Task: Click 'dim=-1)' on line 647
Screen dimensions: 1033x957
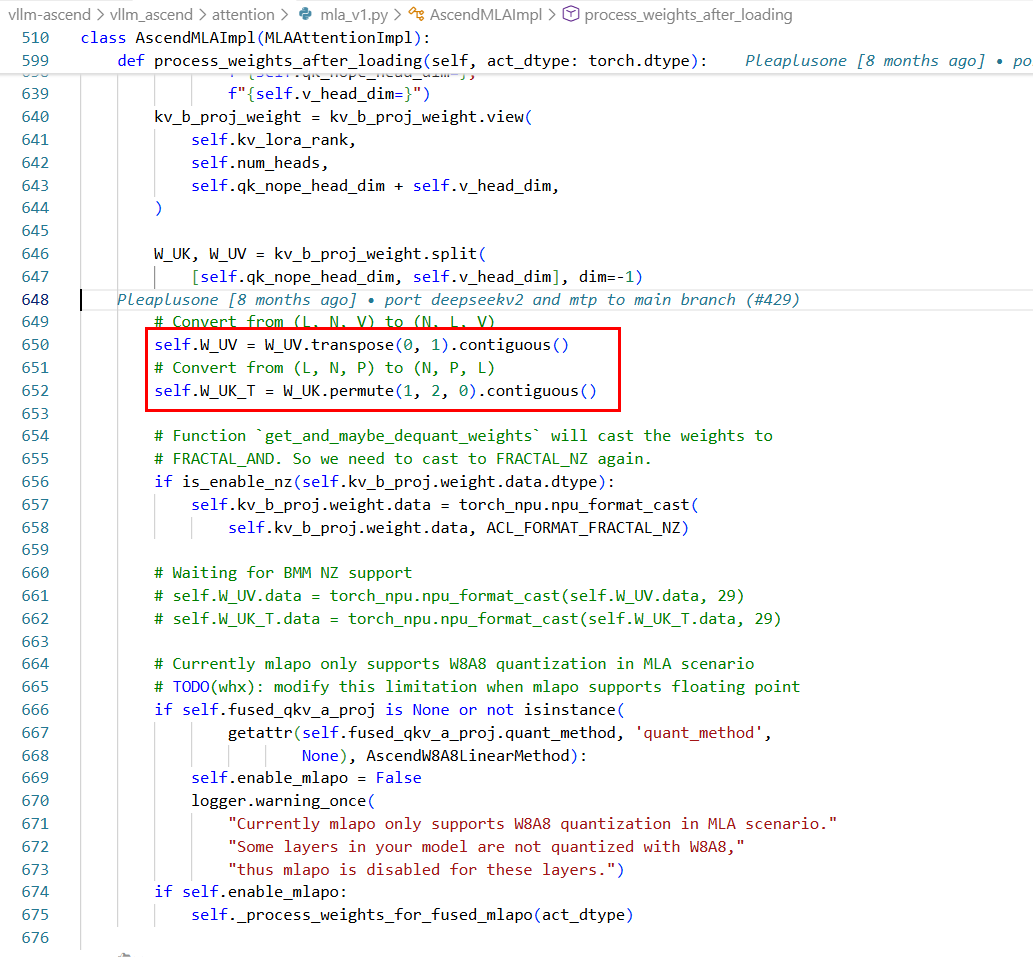Action: coord(611,277)
